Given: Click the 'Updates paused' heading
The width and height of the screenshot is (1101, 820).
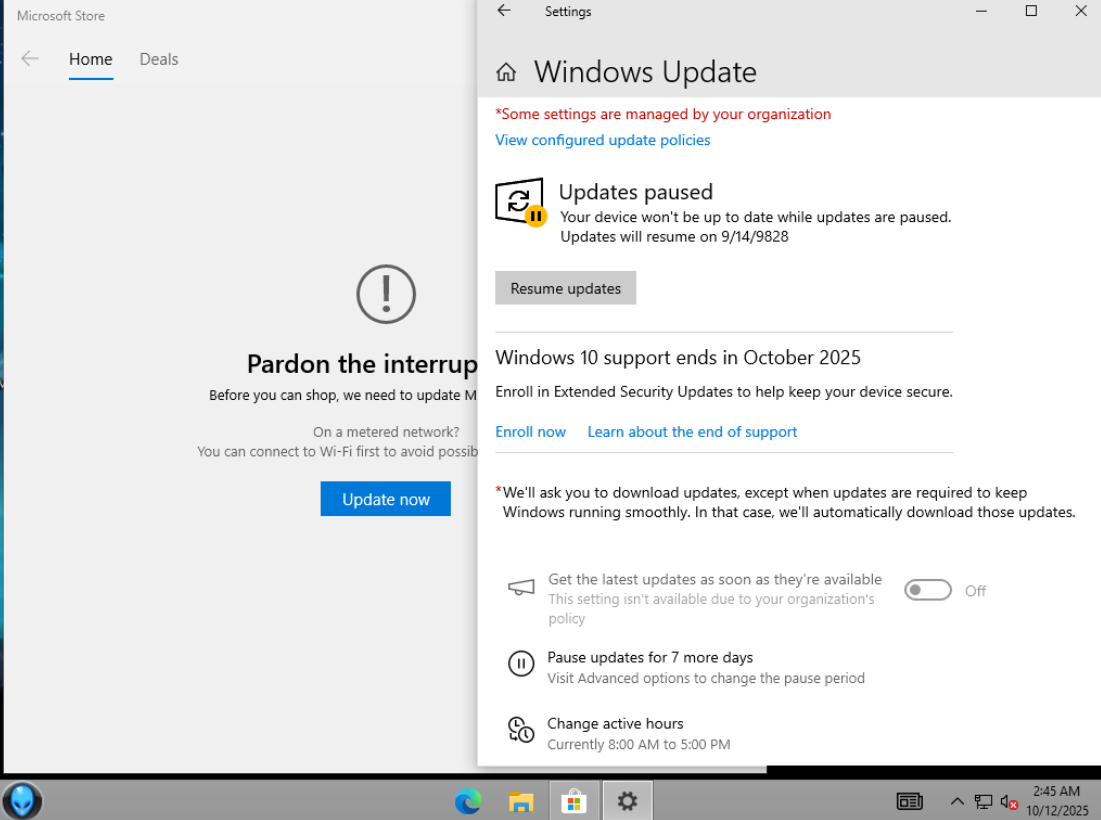Looking at the screenshot, I should [635, 192].
